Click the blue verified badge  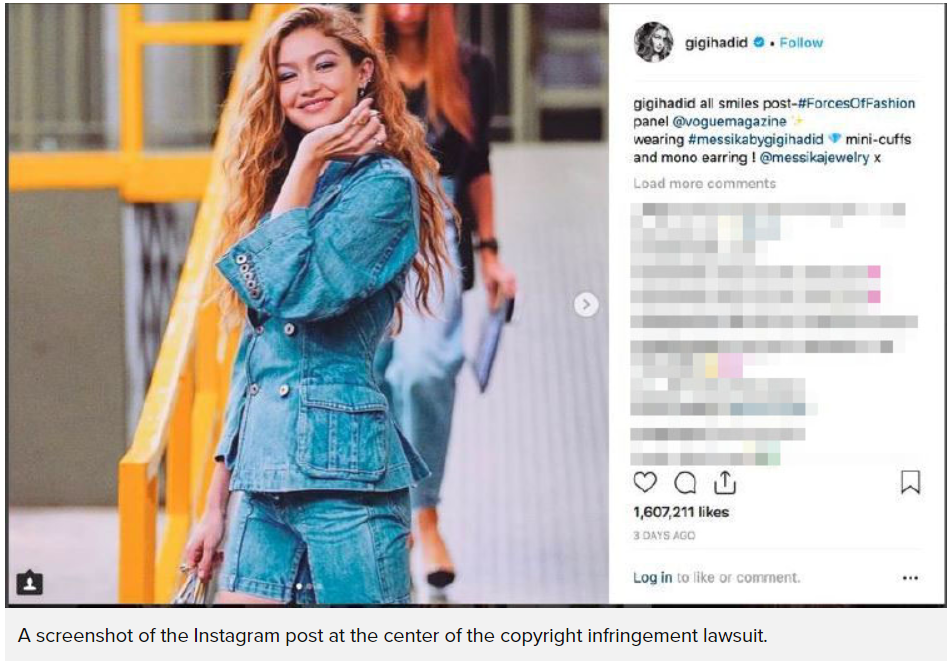click(x=759, y=42)
